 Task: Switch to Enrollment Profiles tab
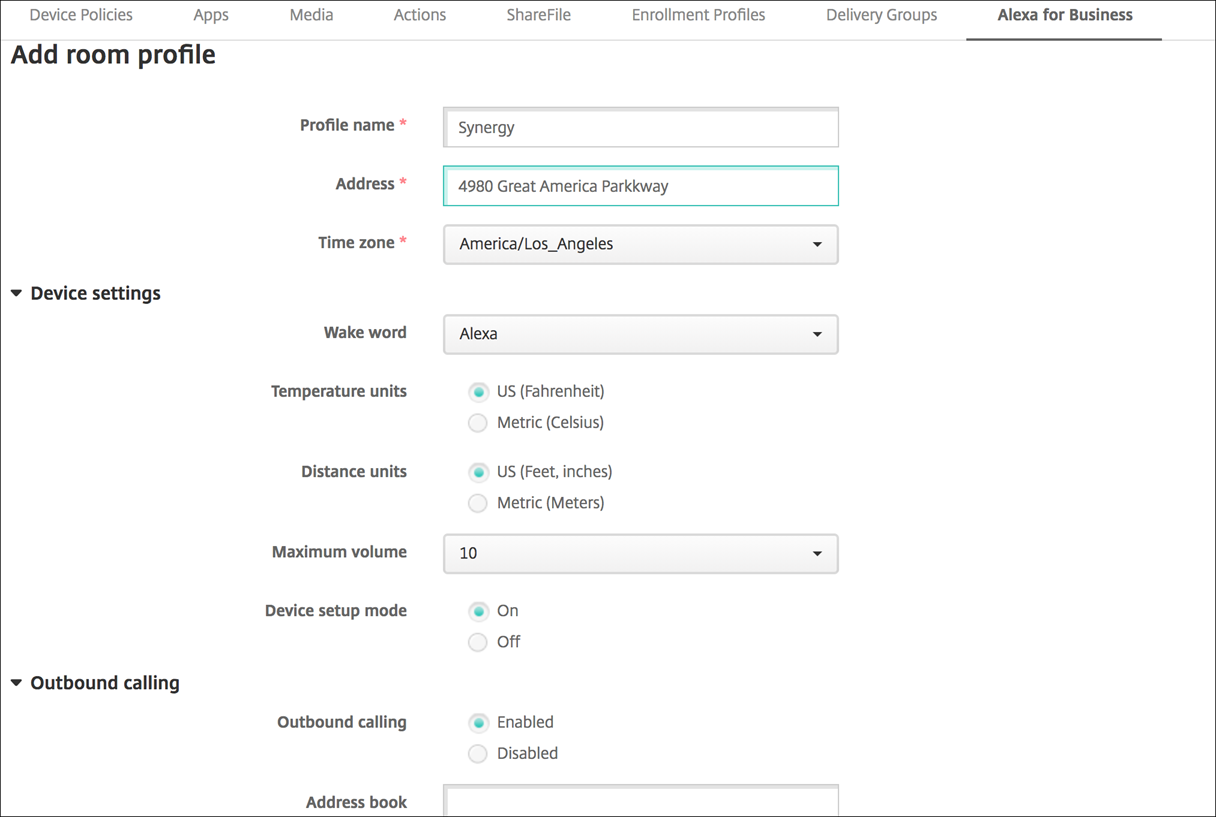pyautogui.click(x=698, y=15)
